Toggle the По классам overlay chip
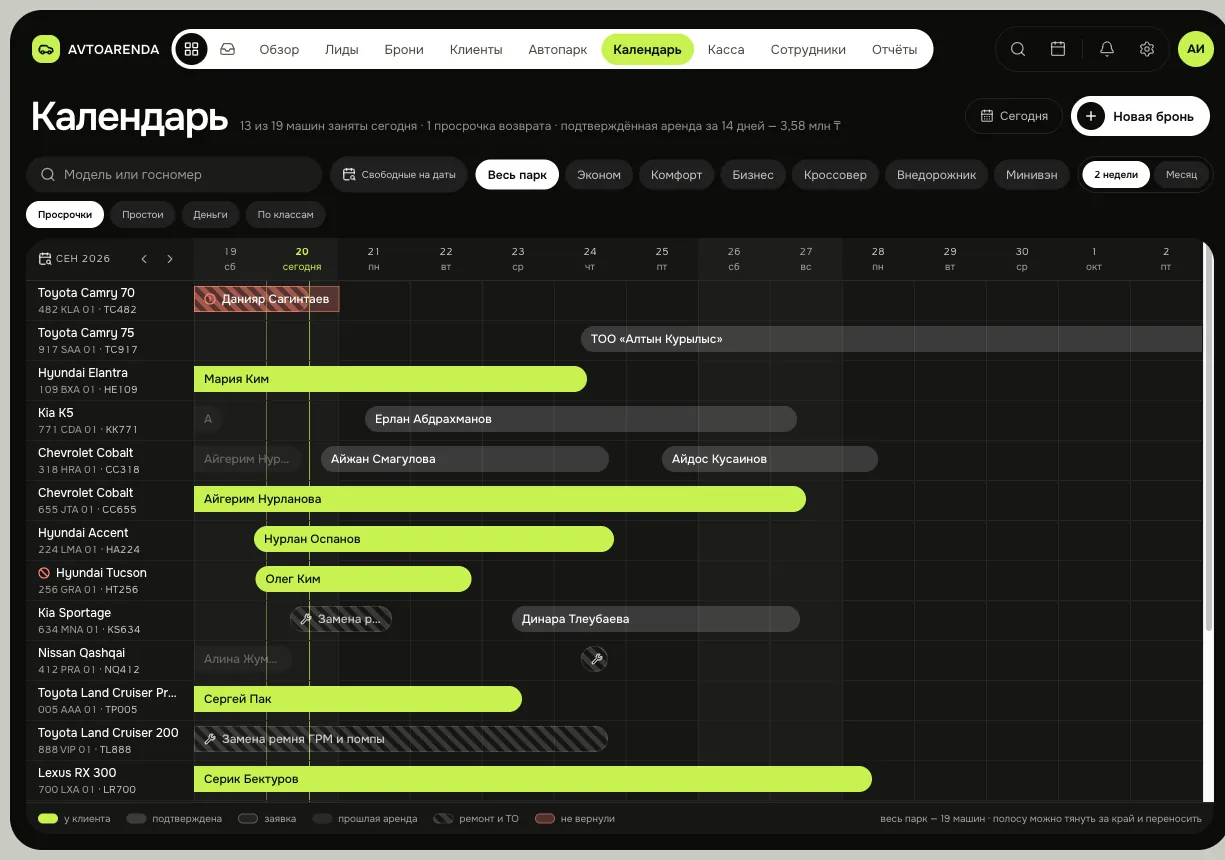Image resolution: width=1225 pixels, height=860 pixels. tap(286, 214)
